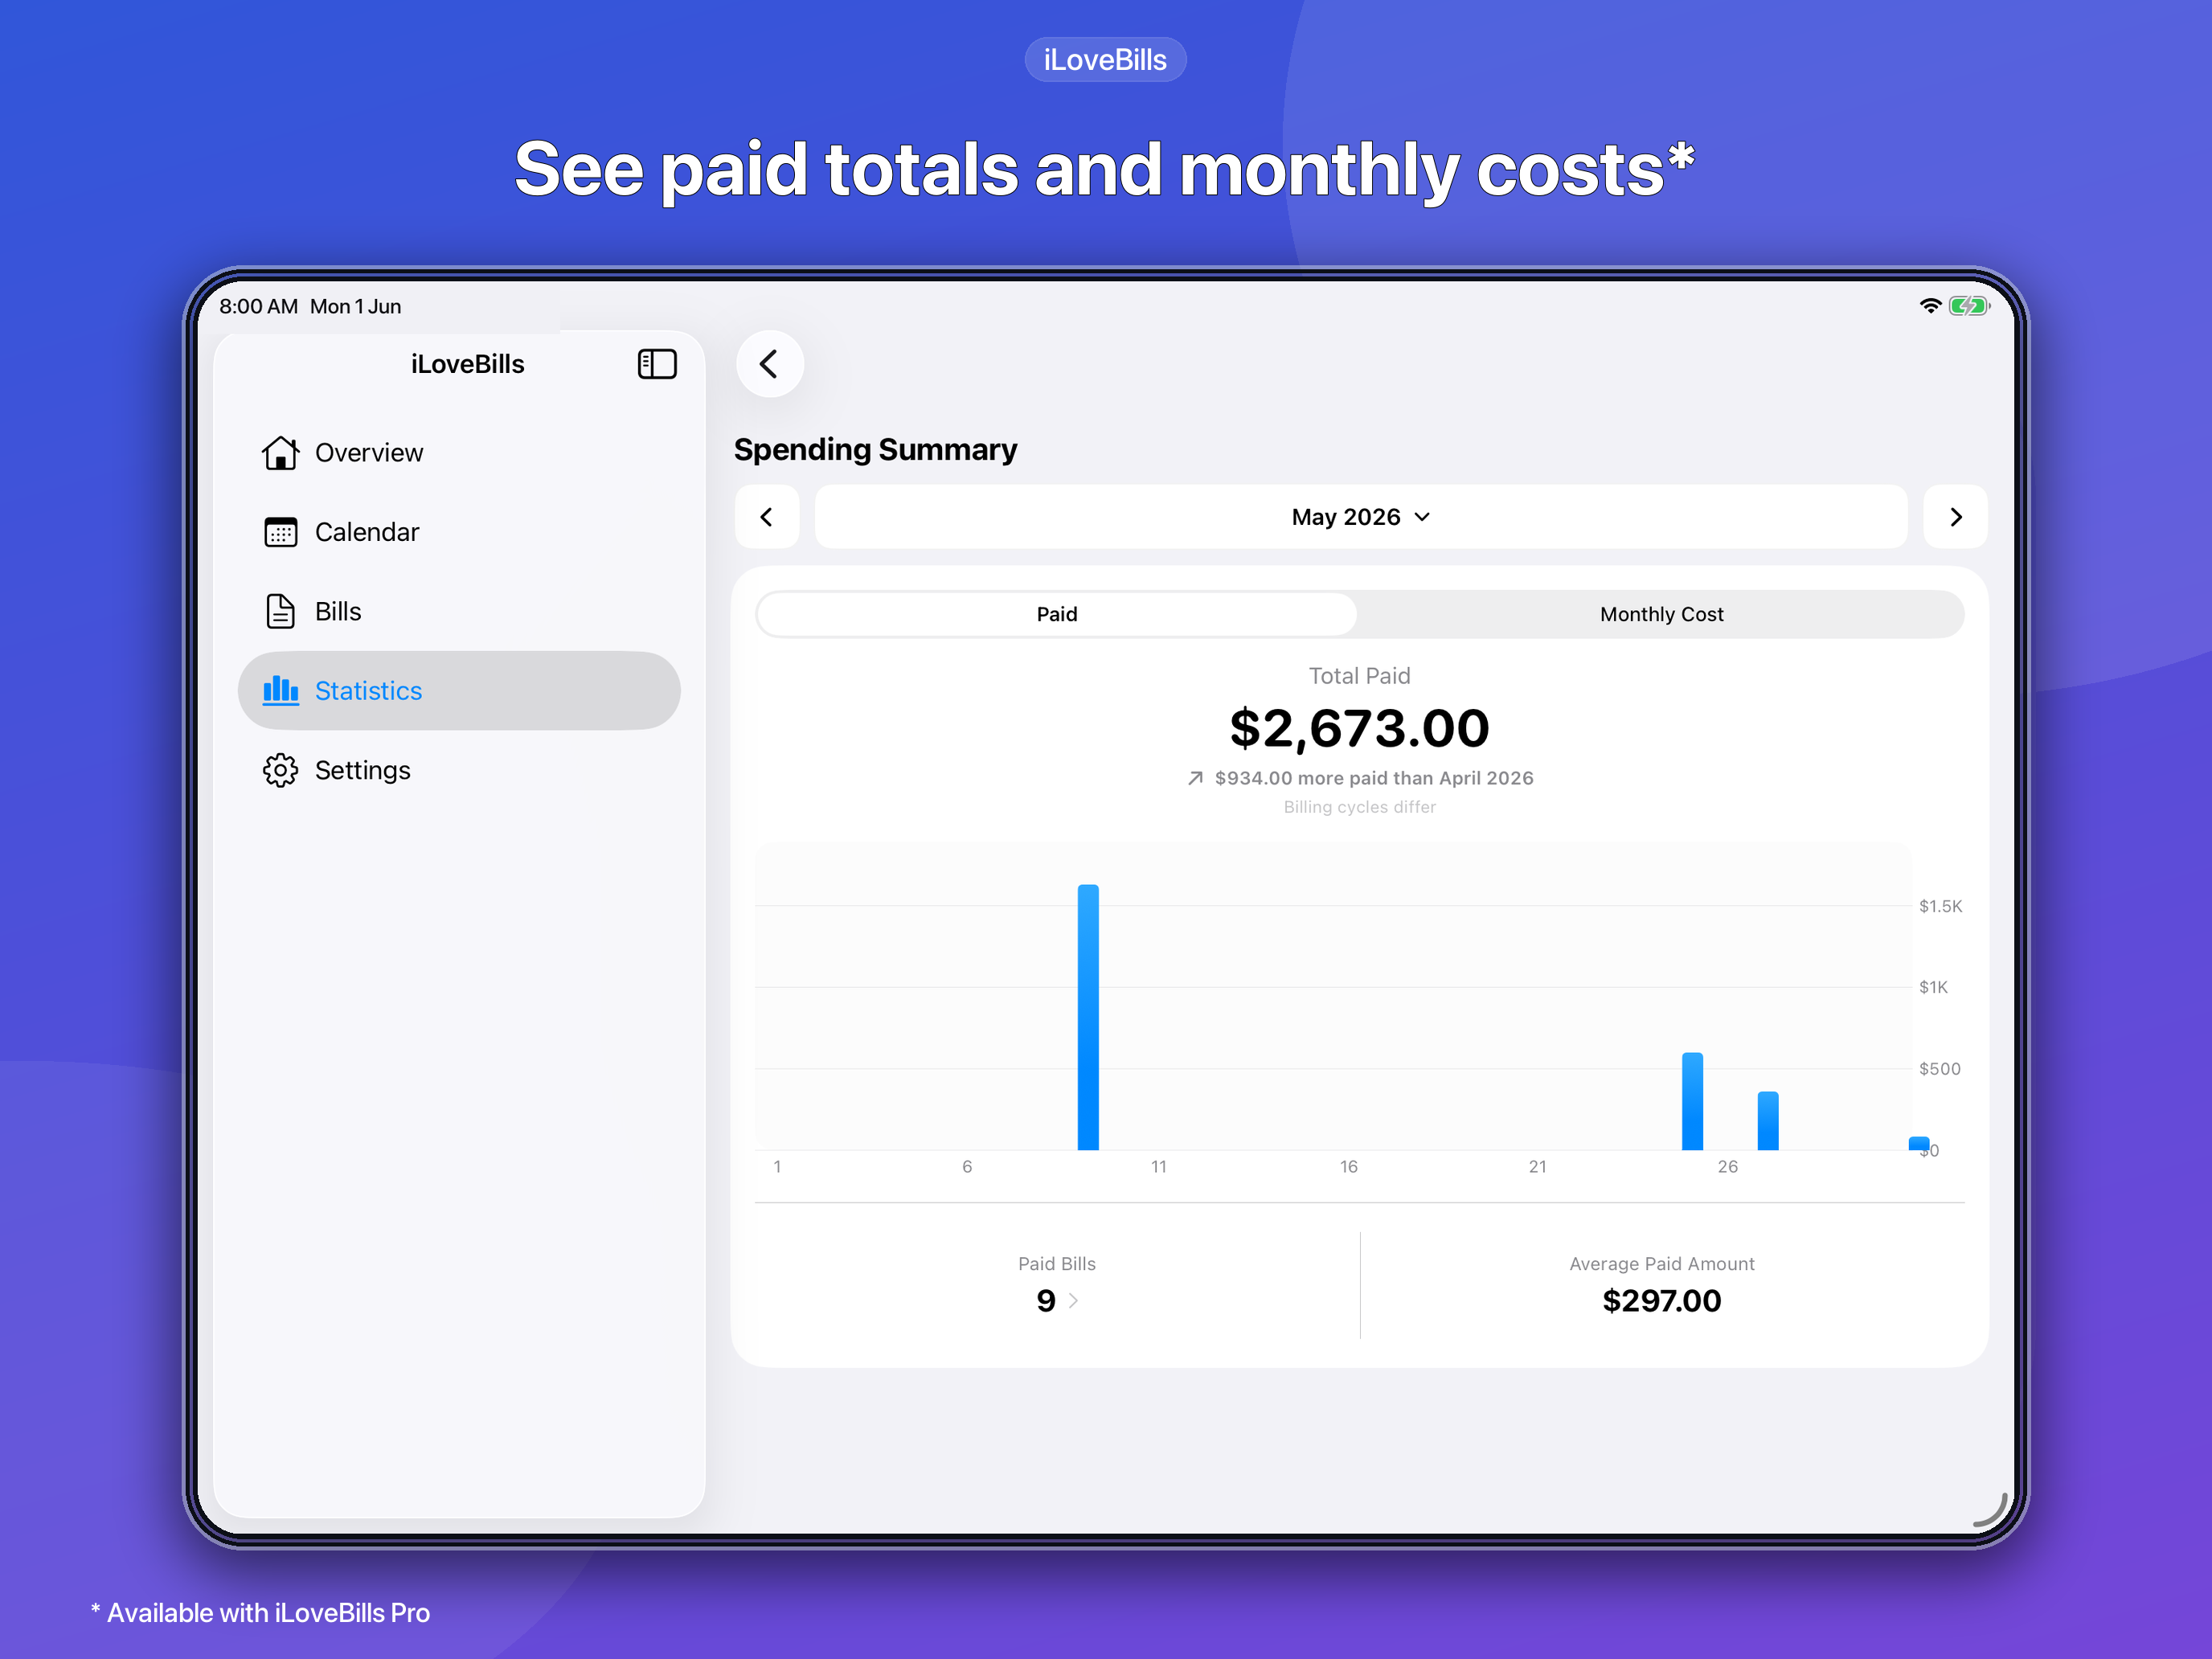
Task: Click the Calendar icon in sidebar
Action: (280, 532)
